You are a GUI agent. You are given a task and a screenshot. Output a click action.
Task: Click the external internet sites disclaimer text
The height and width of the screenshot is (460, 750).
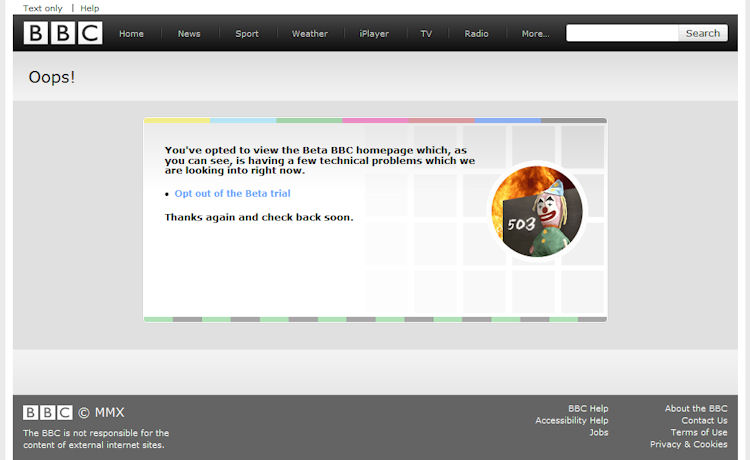96,438
